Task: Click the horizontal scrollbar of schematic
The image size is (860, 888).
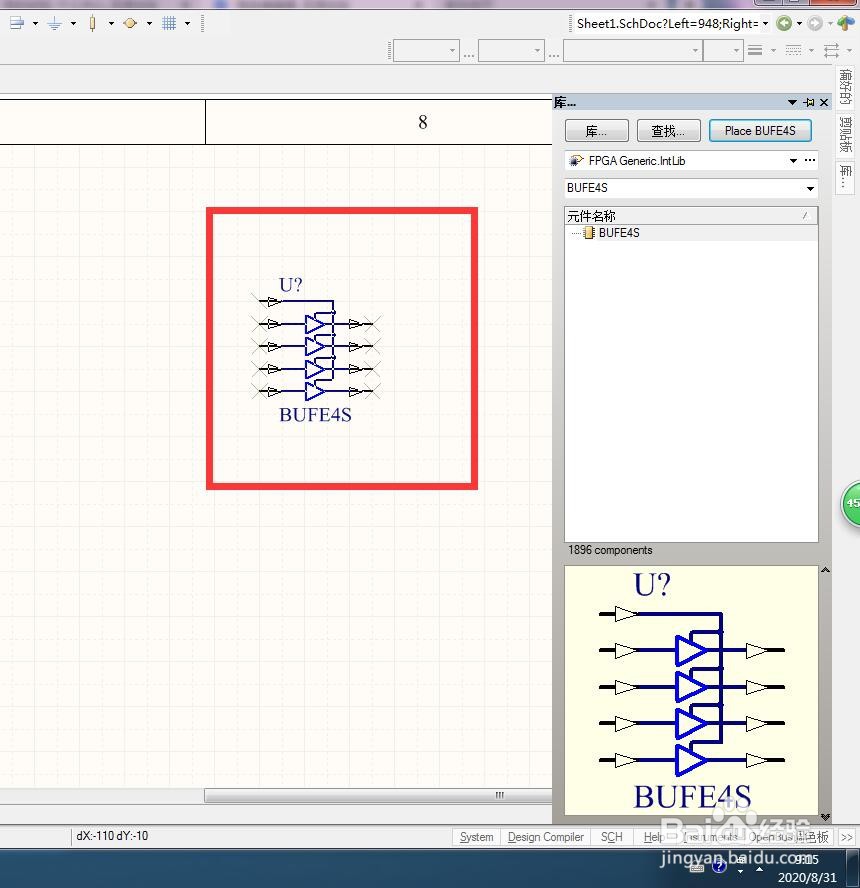Action: coord(378,795)
